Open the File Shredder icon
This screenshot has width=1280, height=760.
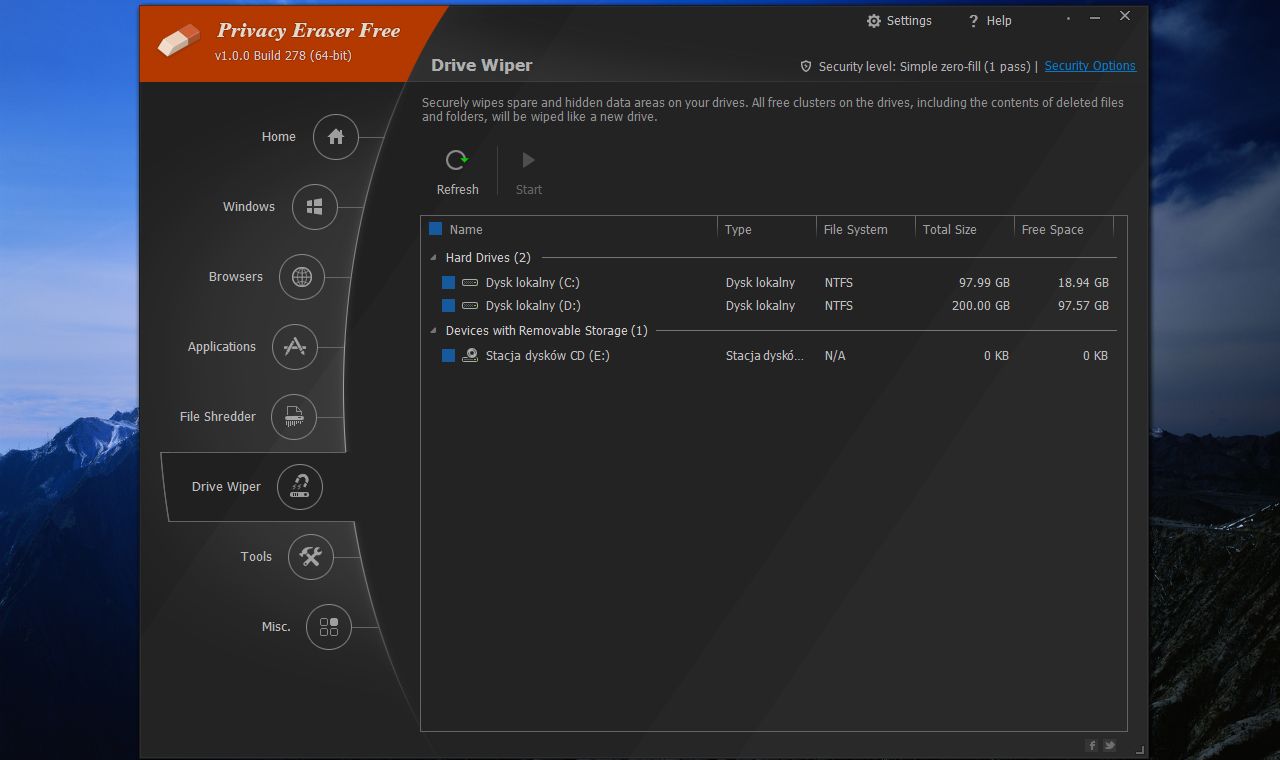click(294, 417)
